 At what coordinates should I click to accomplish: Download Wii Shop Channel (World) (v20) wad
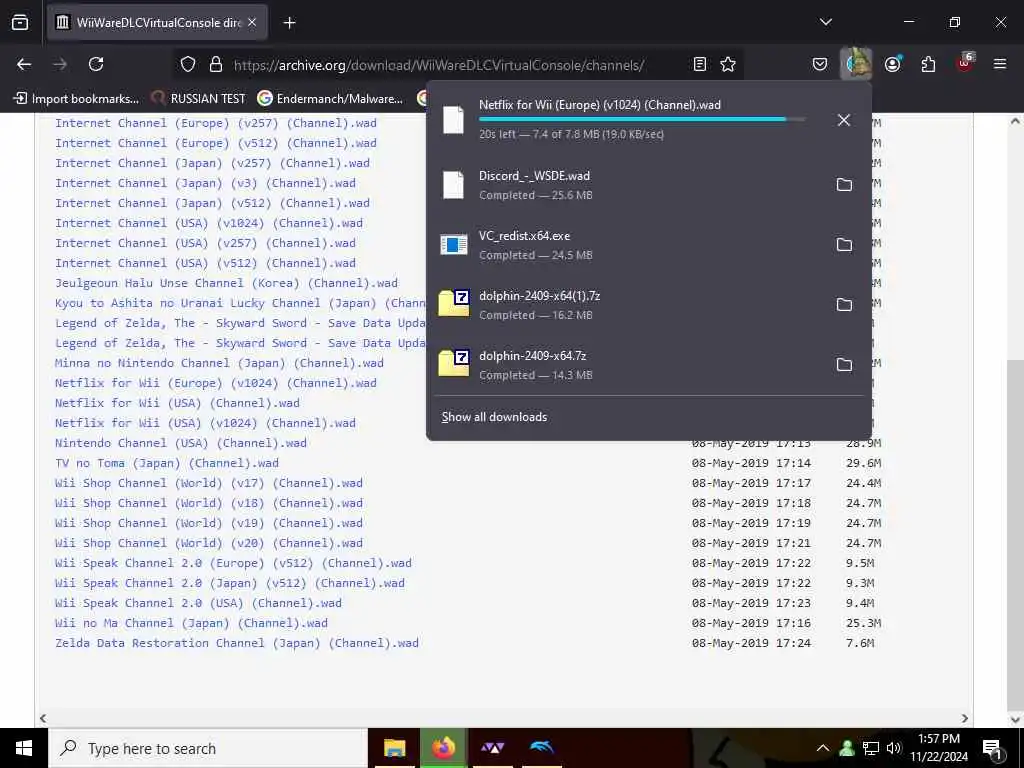click(209, 543)
